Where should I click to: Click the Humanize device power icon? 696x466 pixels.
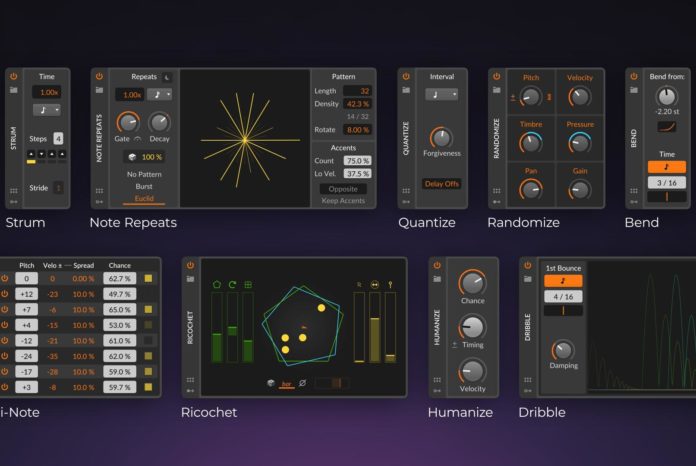click(437, 266)
